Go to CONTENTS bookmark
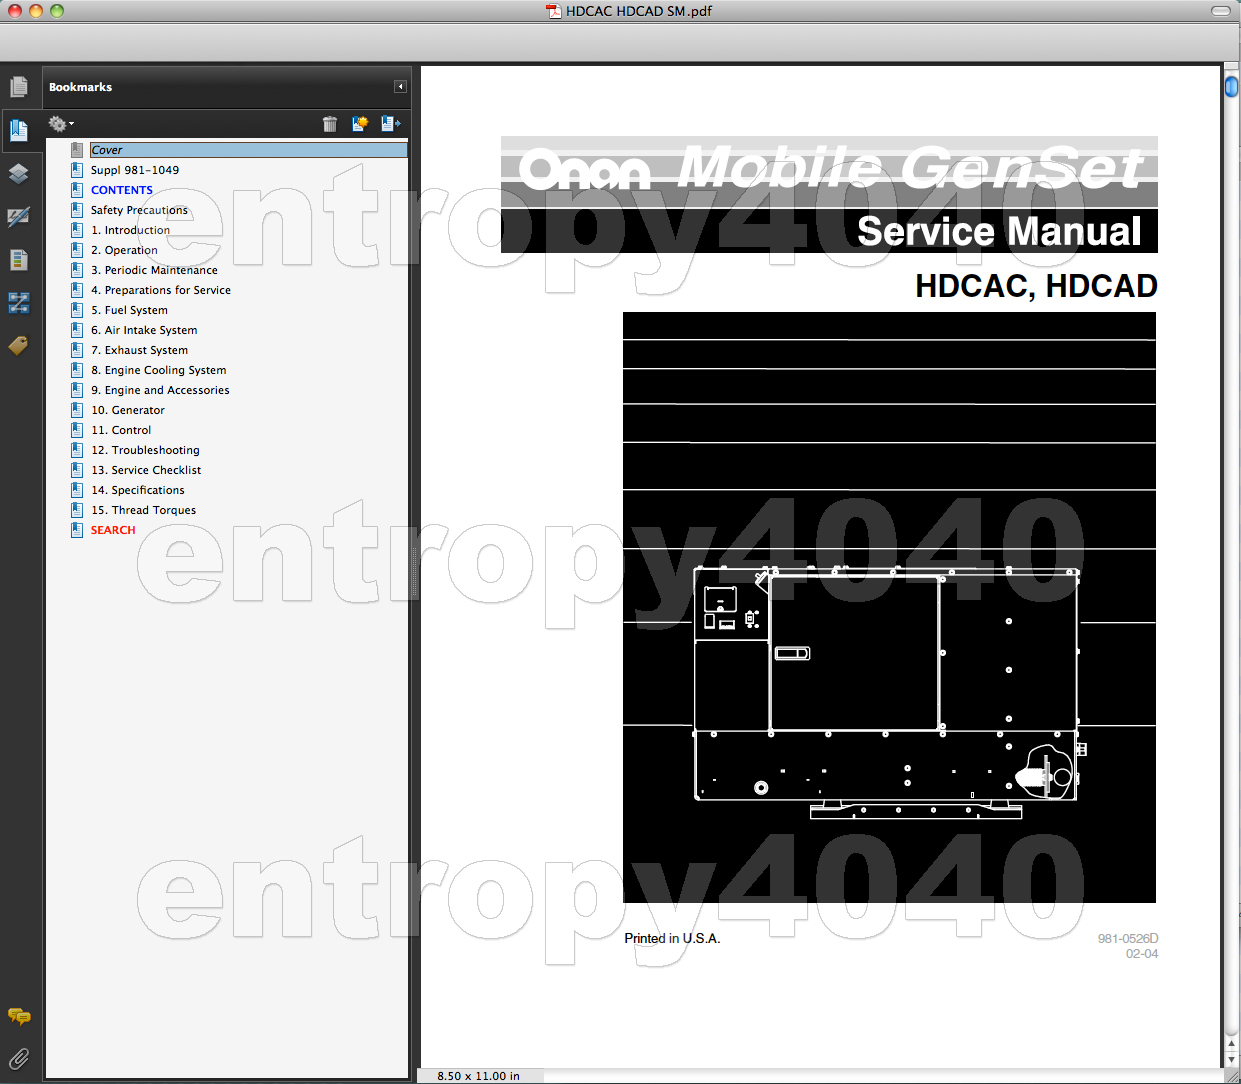 (x=122, y=190)
